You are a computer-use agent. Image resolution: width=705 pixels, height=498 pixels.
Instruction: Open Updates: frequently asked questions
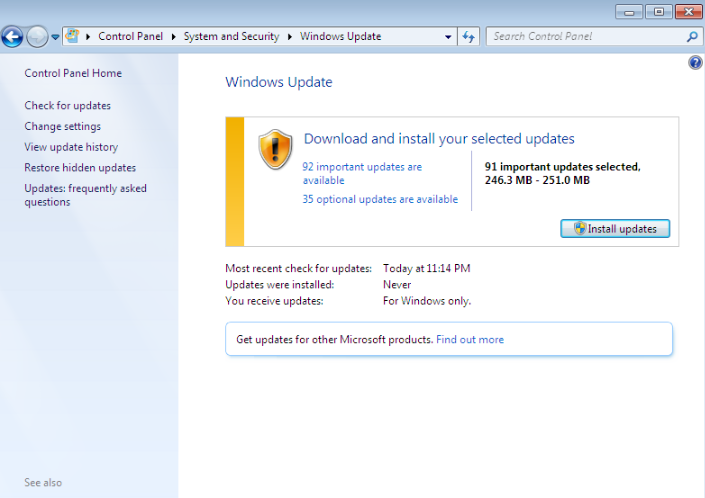pos(85,195)
